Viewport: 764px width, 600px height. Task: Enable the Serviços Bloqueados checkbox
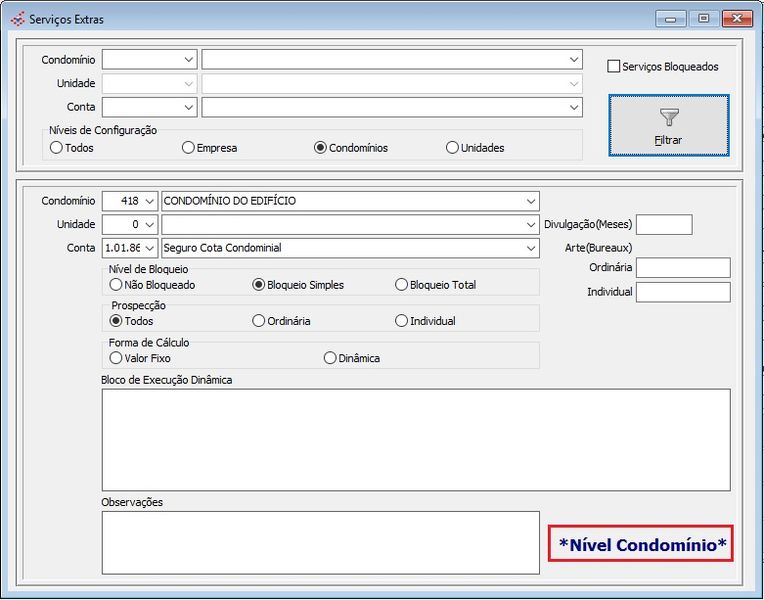pyautogui.click(x=614, y=67)
